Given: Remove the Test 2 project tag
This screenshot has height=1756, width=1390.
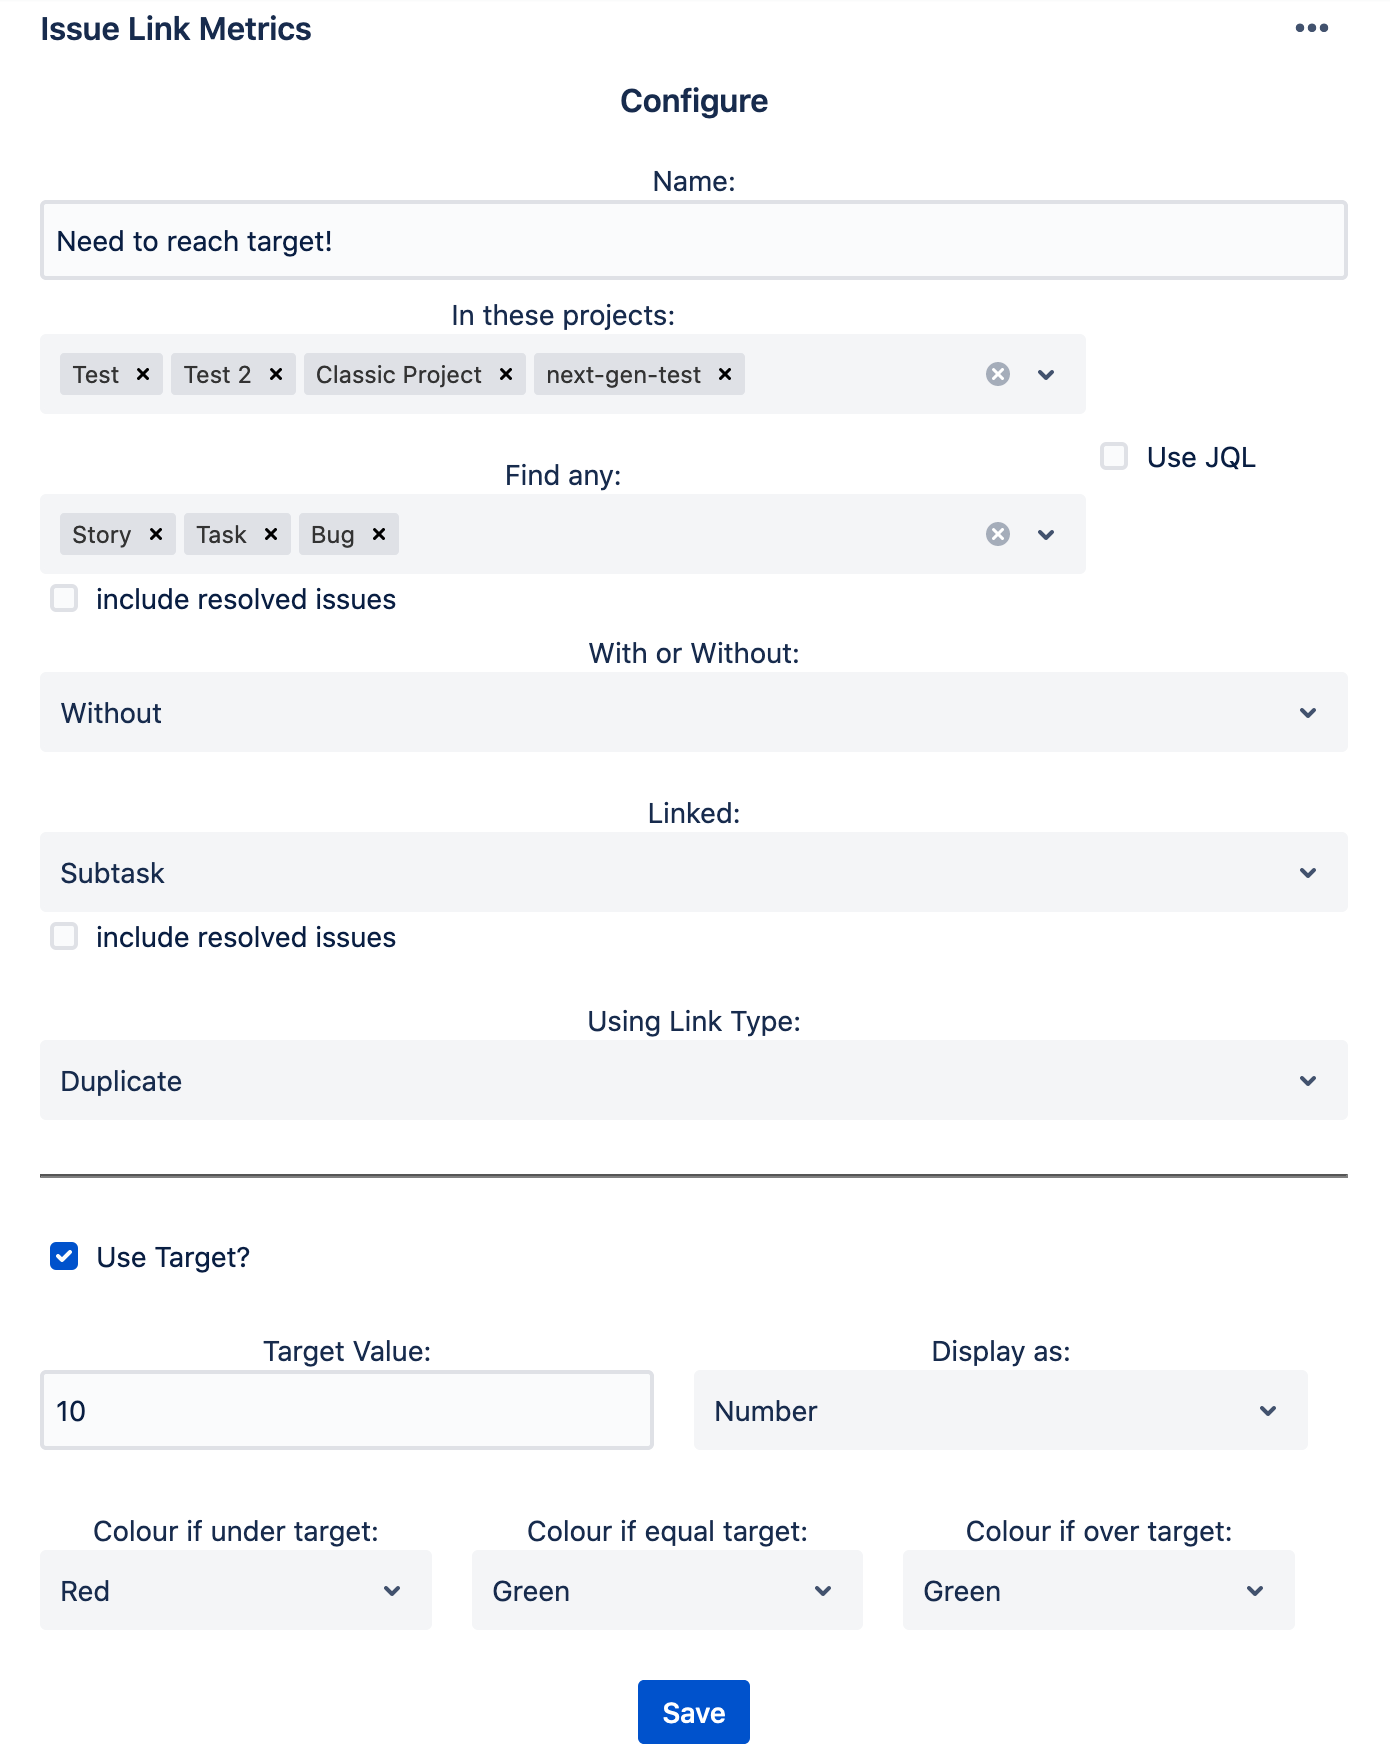Looking at the screenshot, I should pos(276,374).
